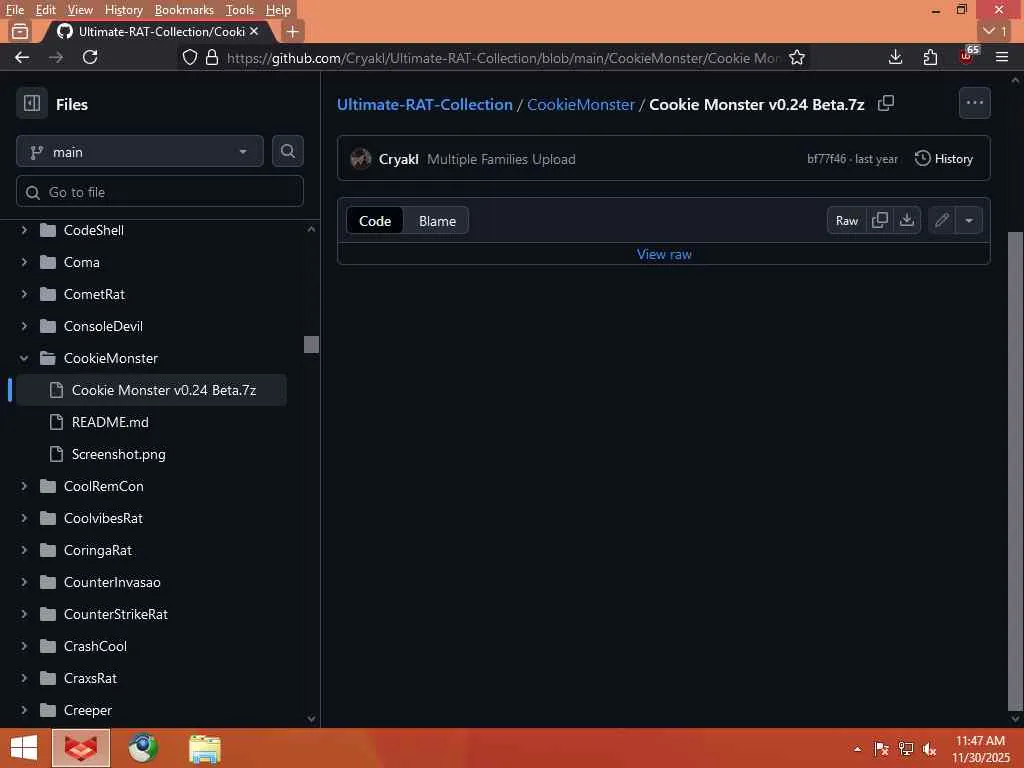Copy raw file icon next to Raw

[880, 220]
